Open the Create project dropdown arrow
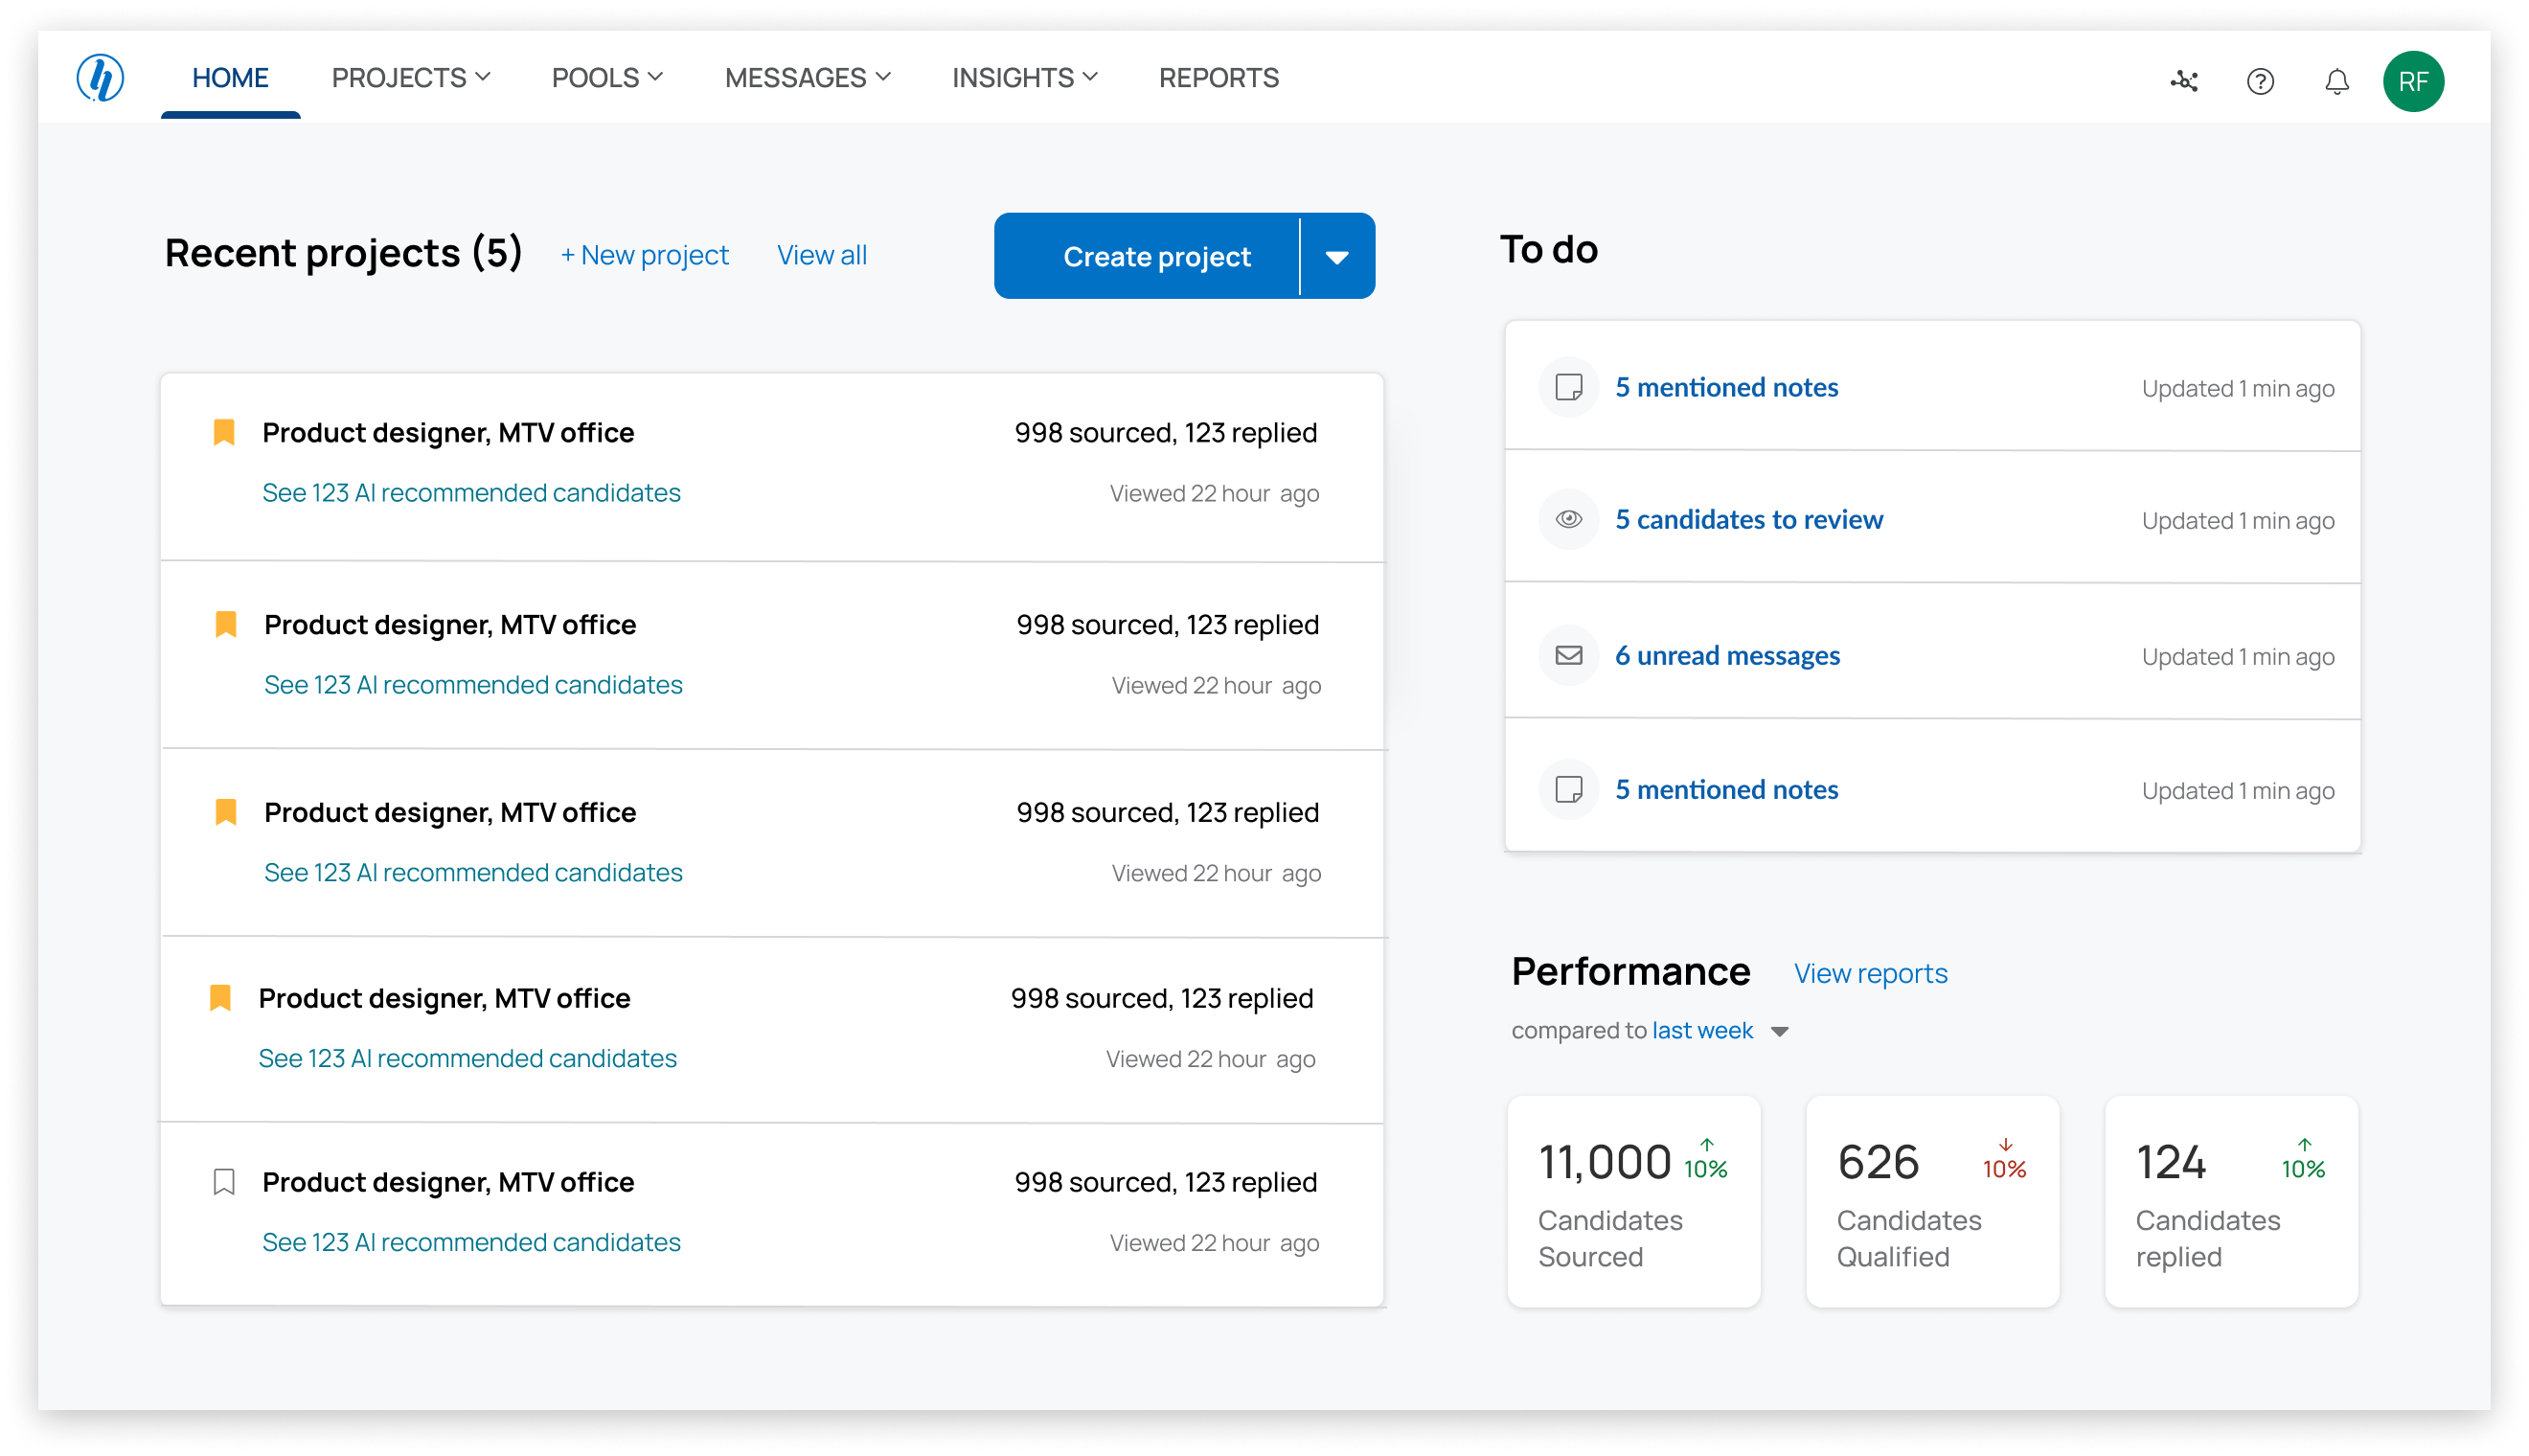The height and width of the screenshot is (1456, 2529). (x=1336, y=257)
